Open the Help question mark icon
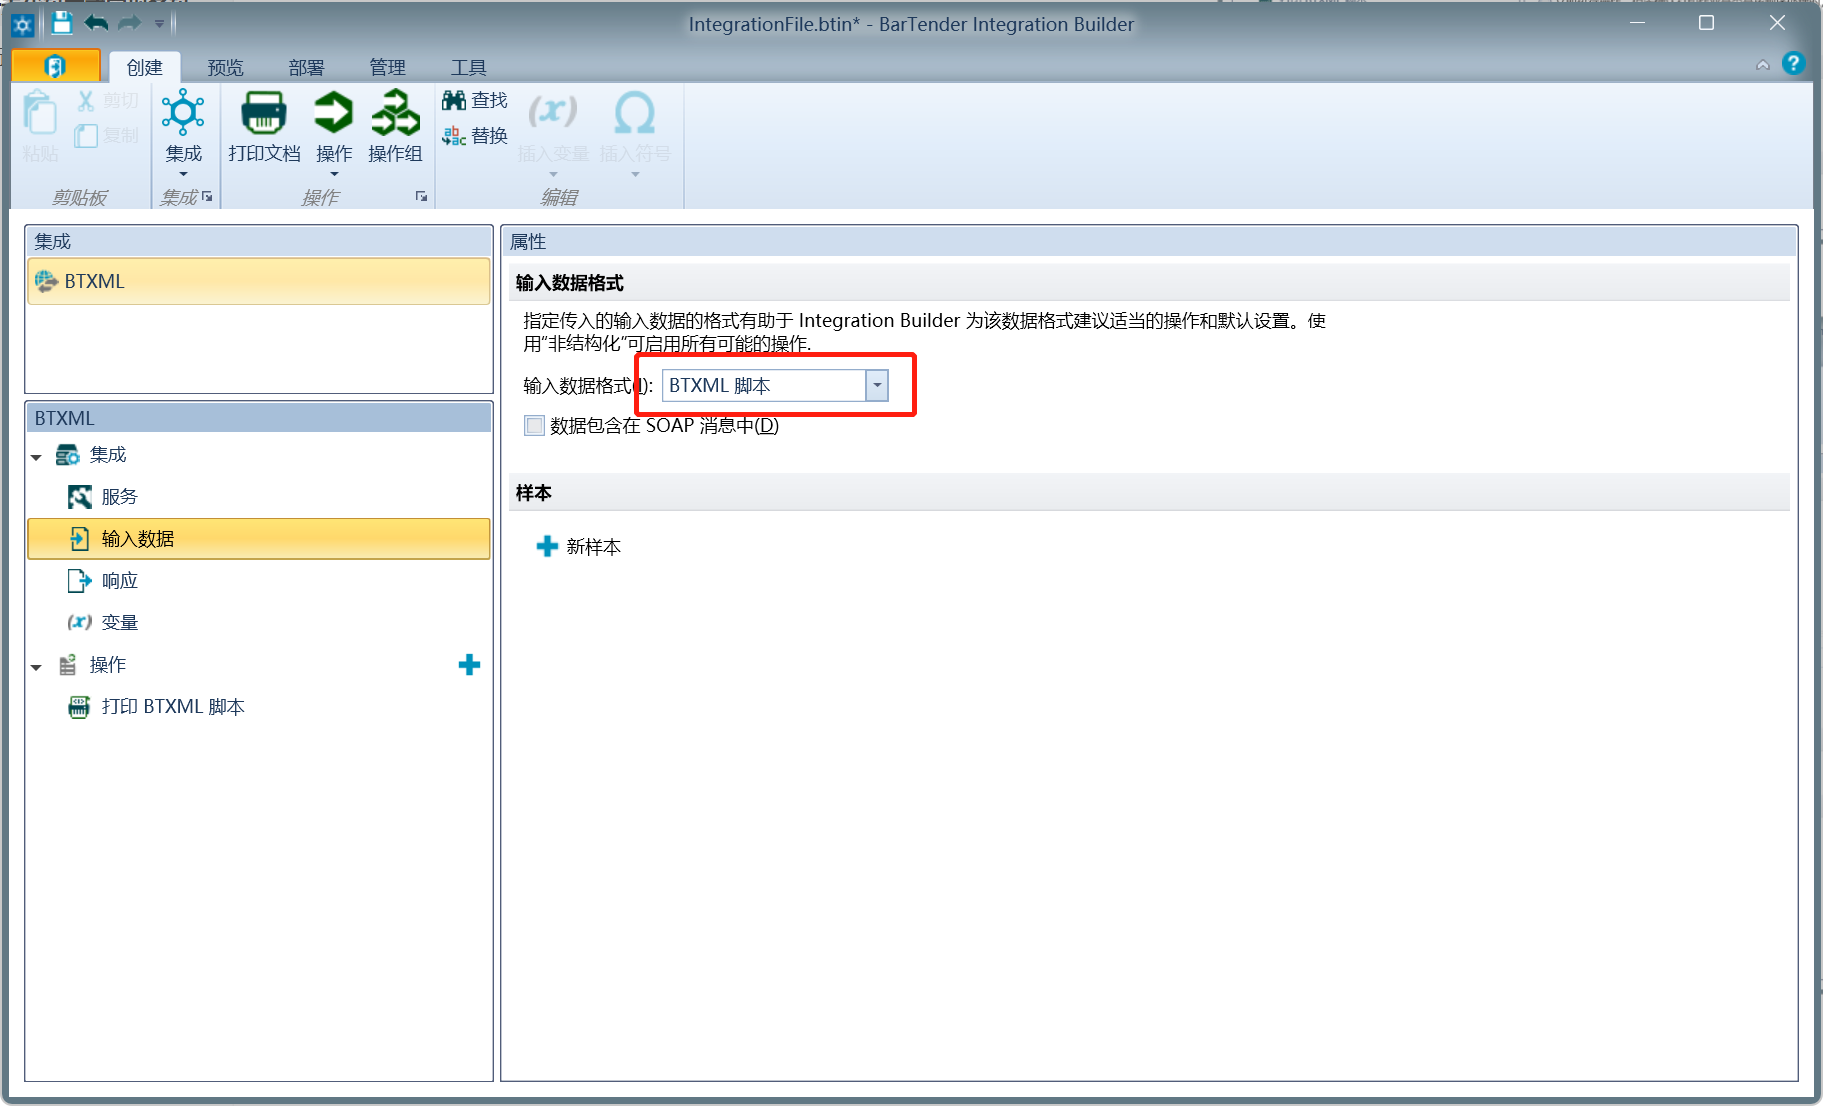 tap(1793, 64)
